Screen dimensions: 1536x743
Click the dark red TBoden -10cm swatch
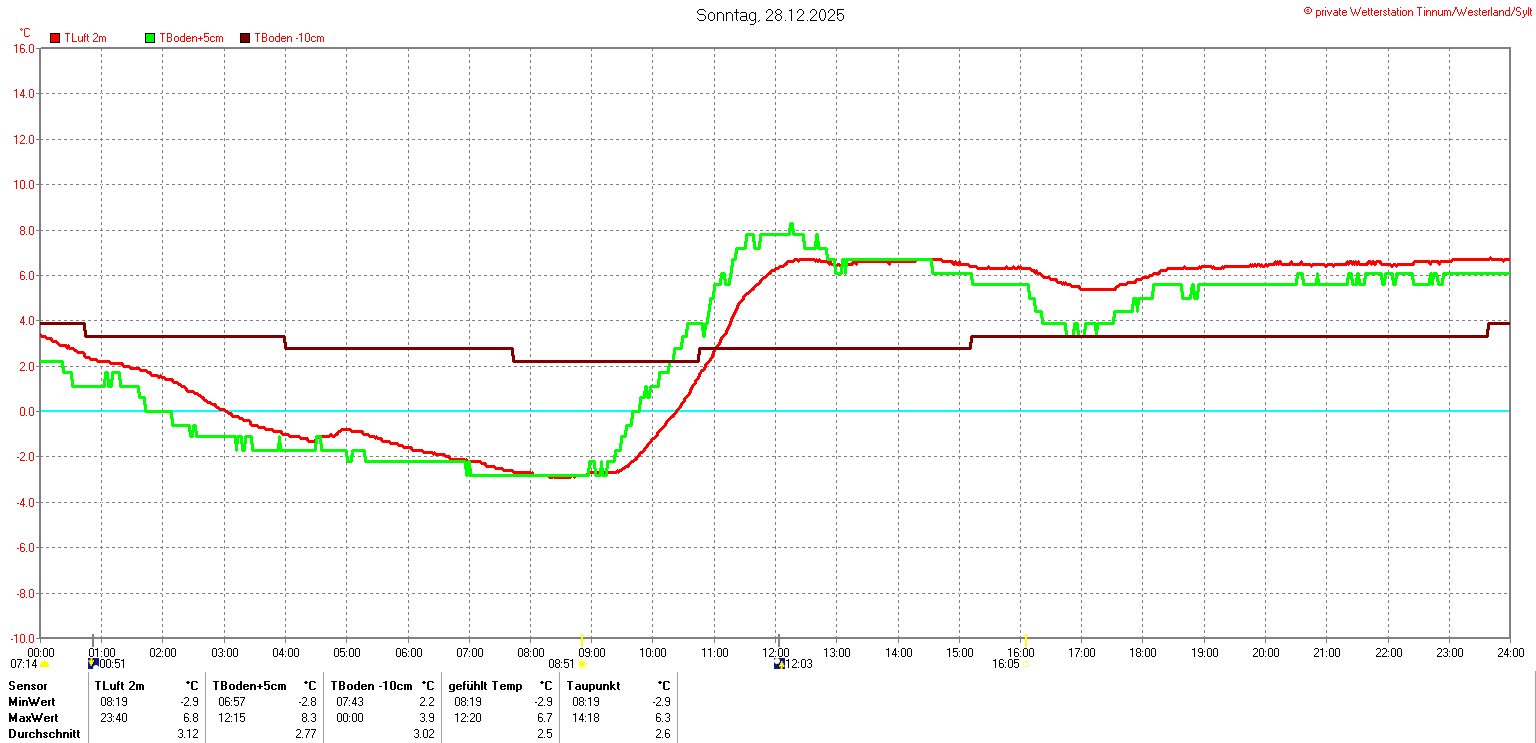[x=245, y=38]
